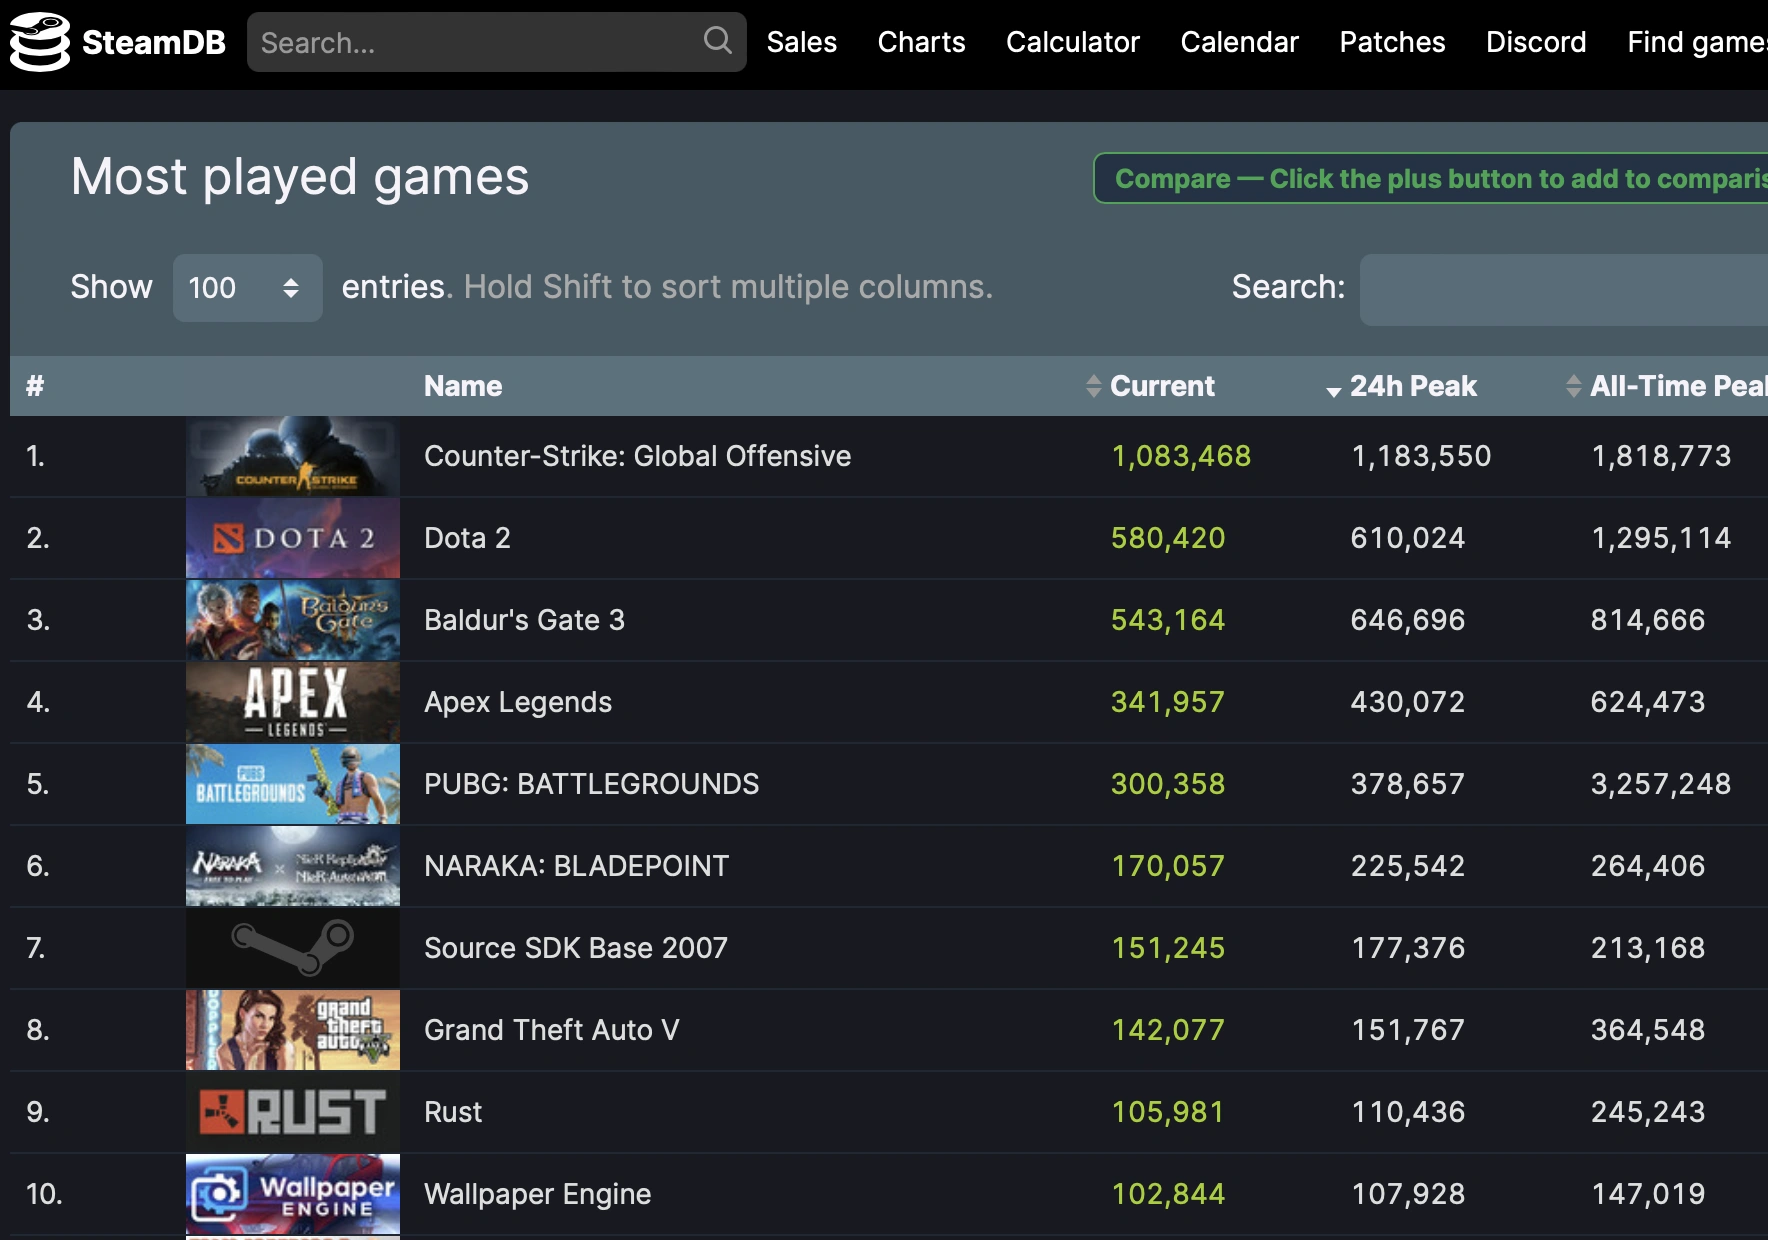Open the Discord navigation link

(x=1536, y=42)
